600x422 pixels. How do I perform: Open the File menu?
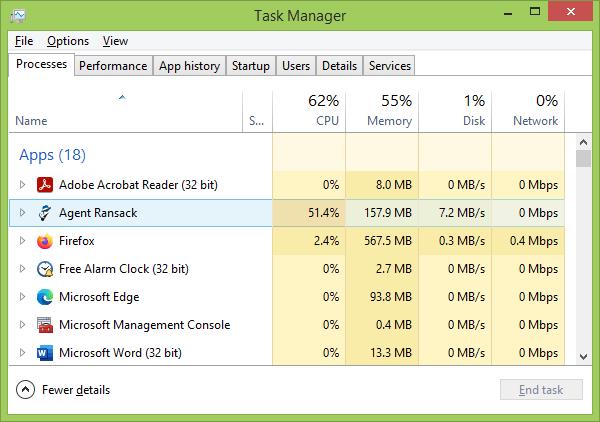coord(24,41)
